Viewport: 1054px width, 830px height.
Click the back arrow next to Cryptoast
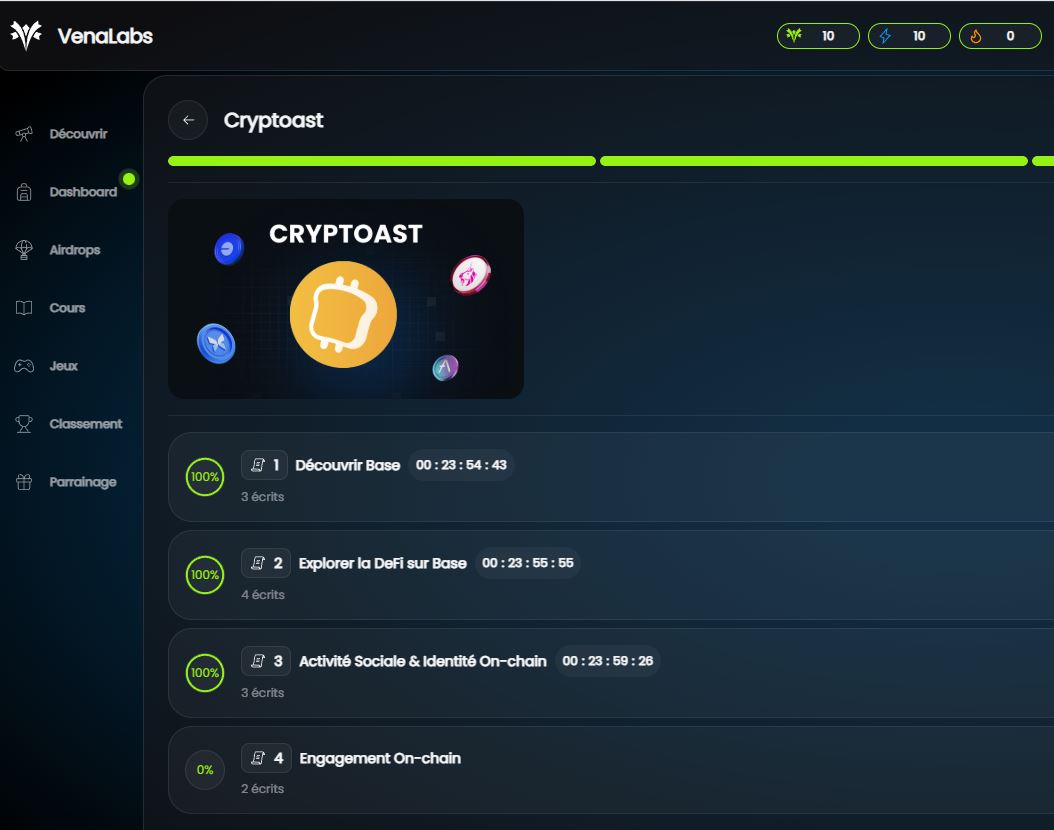(x=188, y=119)
